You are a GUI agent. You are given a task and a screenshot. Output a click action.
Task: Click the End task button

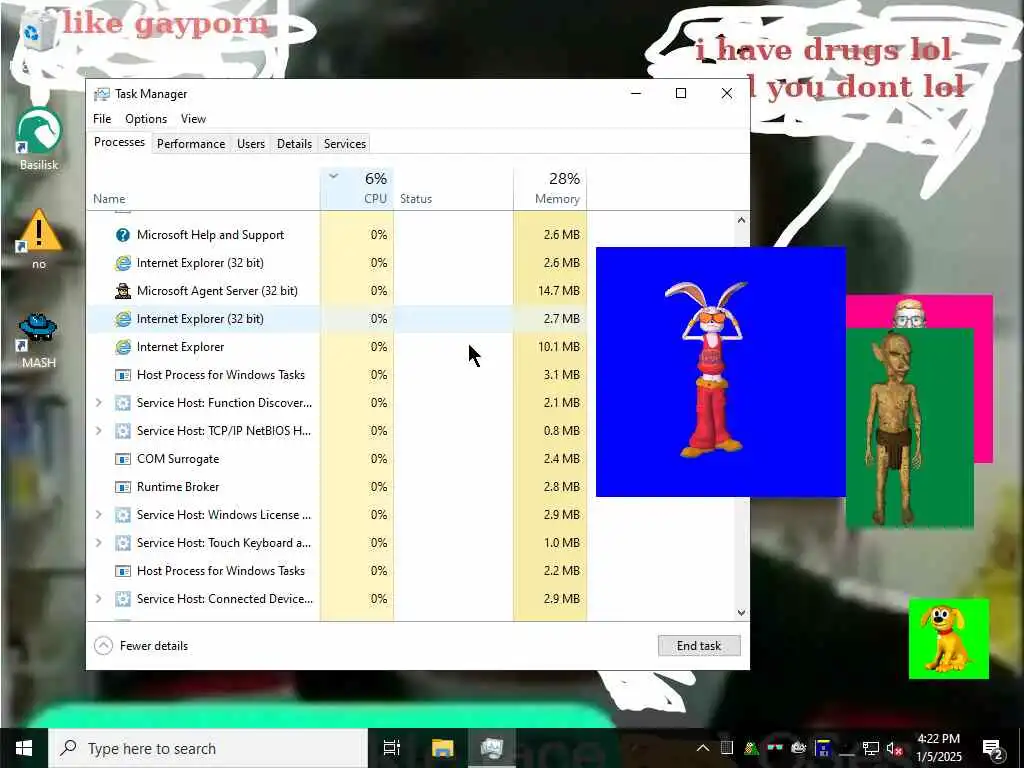pyautogui.click(x=699, y=646)
